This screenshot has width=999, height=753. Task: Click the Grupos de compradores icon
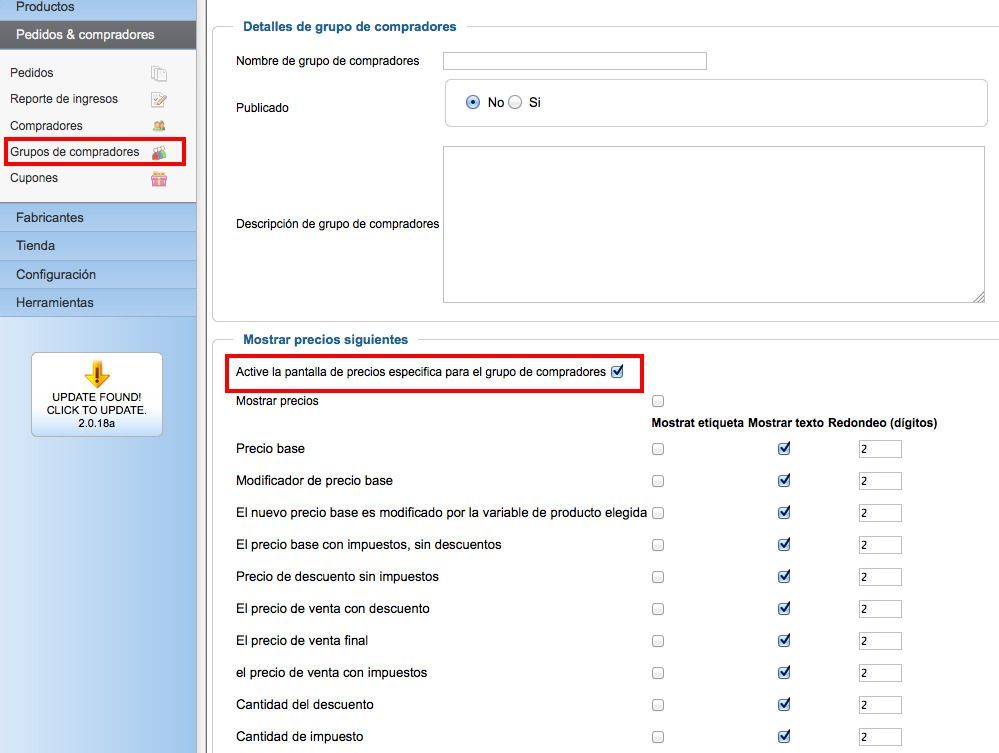pos(159,153)
